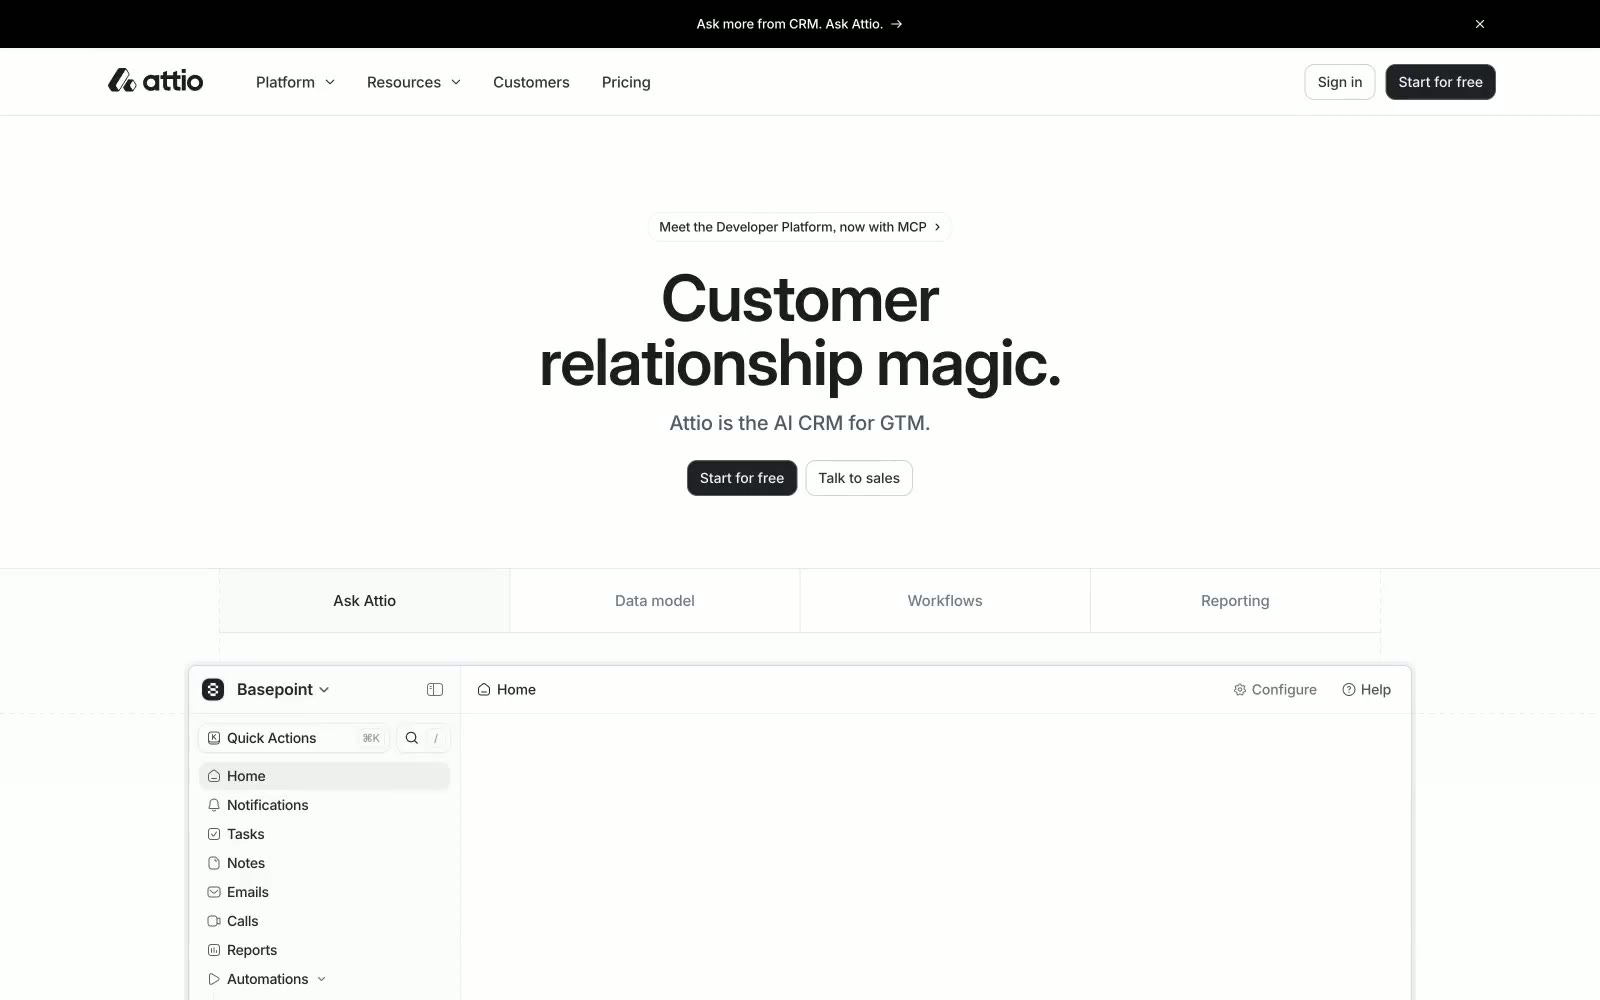The height and width of the screenshot is (1000, 1600).
Task: Expand the Automations chevron
Action: pos(321,979)
